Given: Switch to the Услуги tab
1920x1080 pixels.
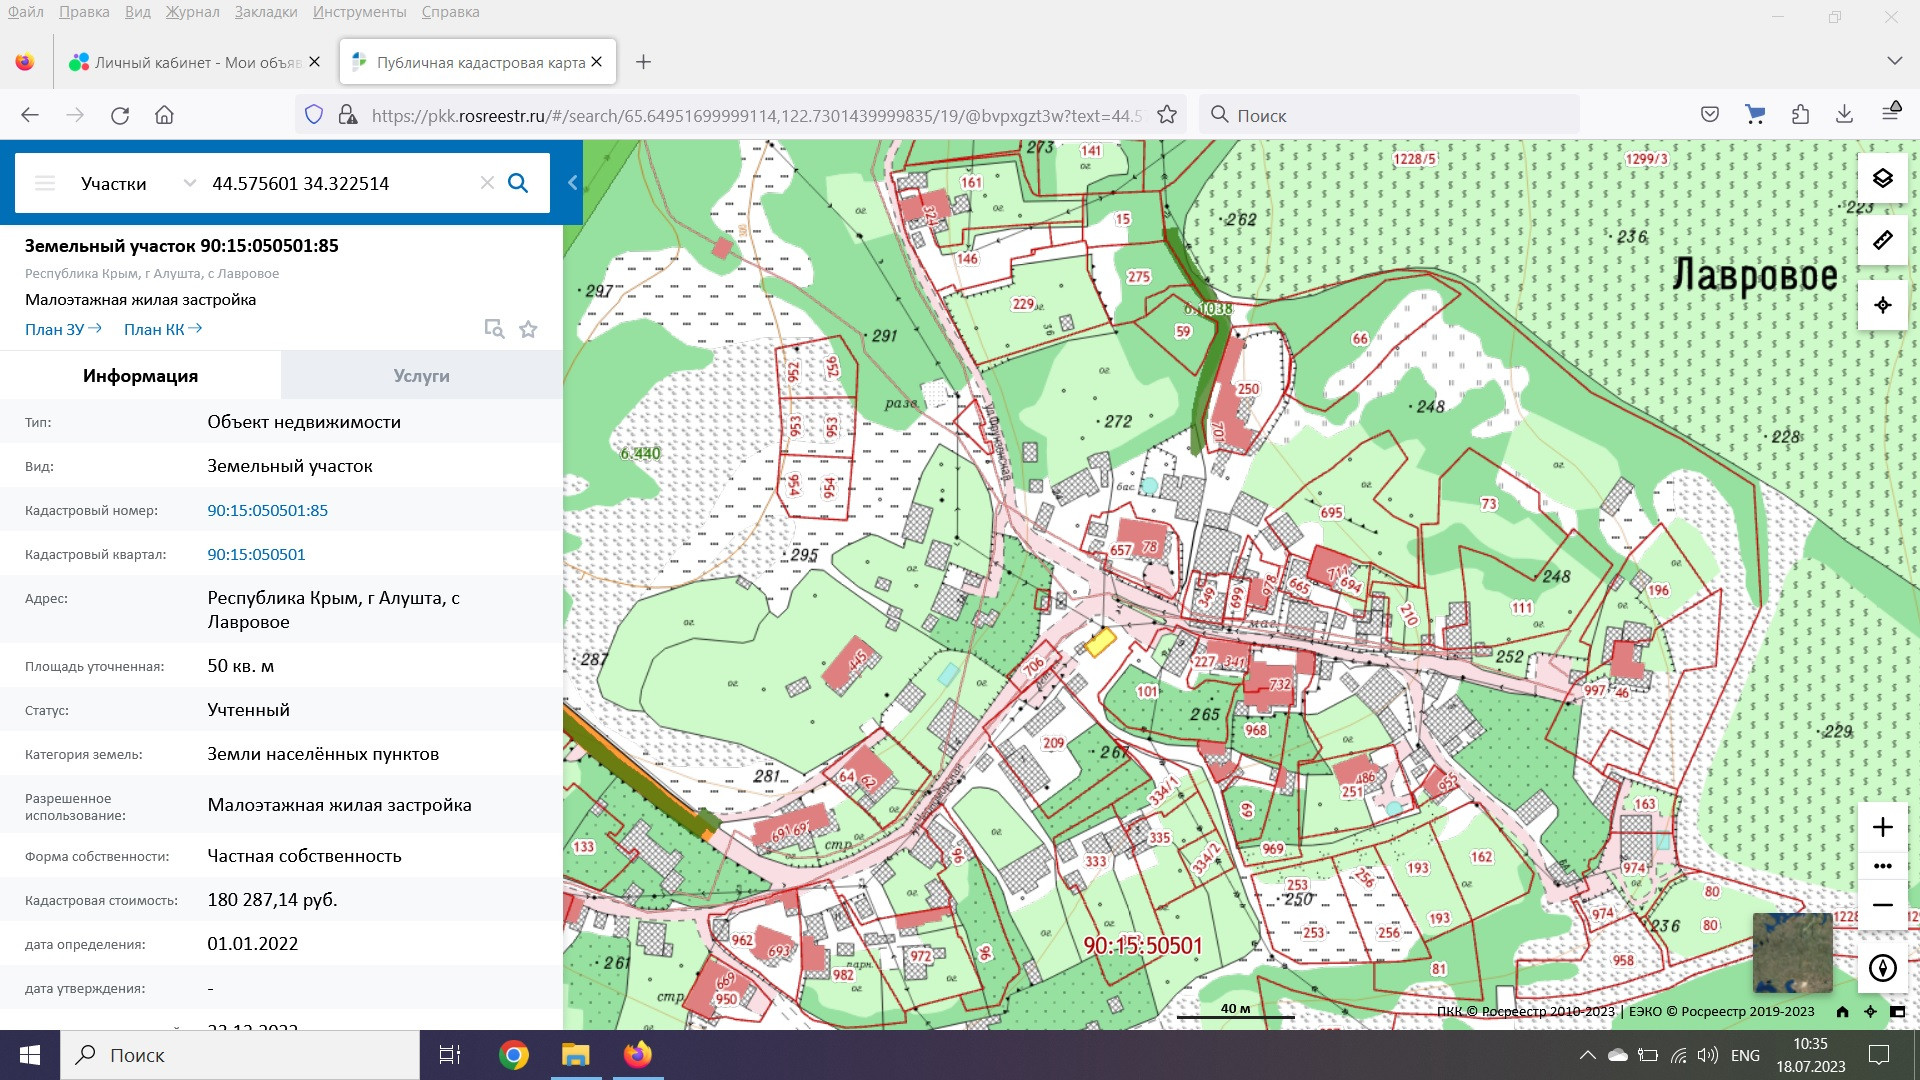Looking at the screenshot, I should coord(421,376).
